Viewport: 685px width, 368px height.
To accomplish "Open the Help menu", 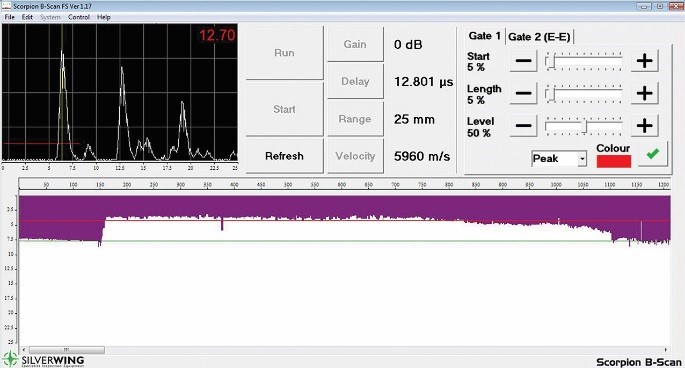I will point(104,17).
